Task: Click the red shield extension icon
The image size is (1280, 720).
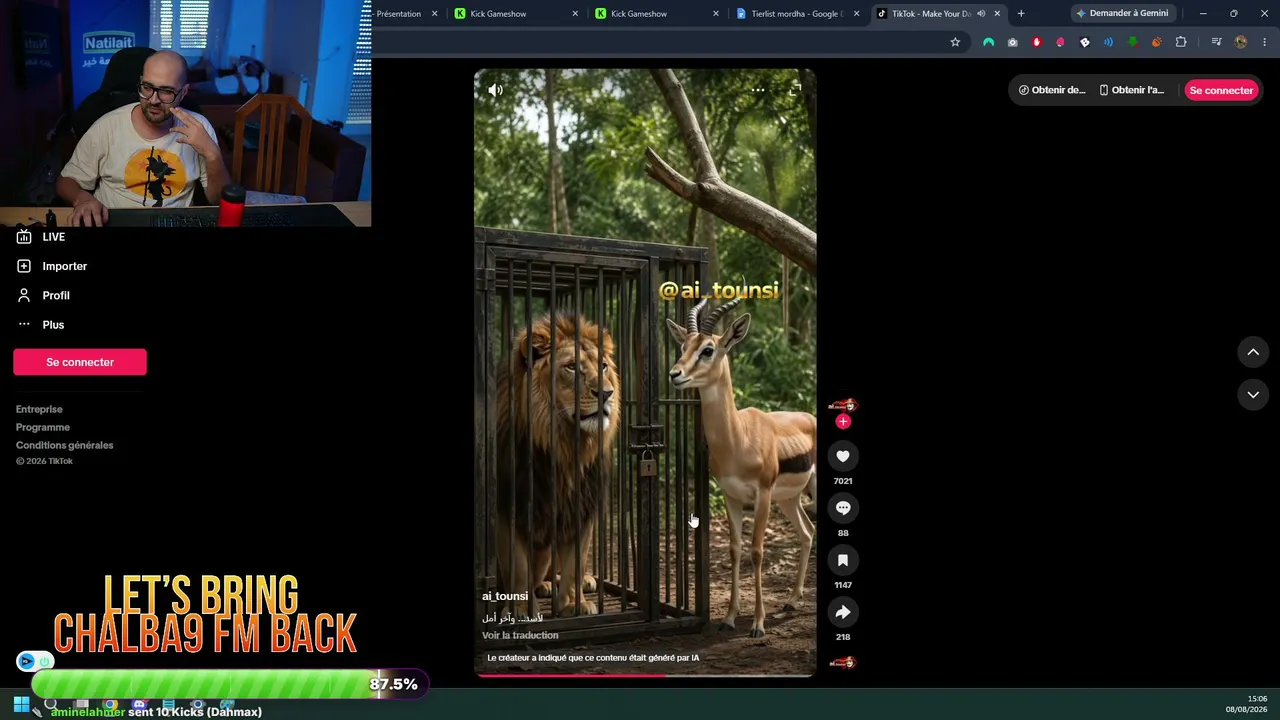Action: 1036,42
